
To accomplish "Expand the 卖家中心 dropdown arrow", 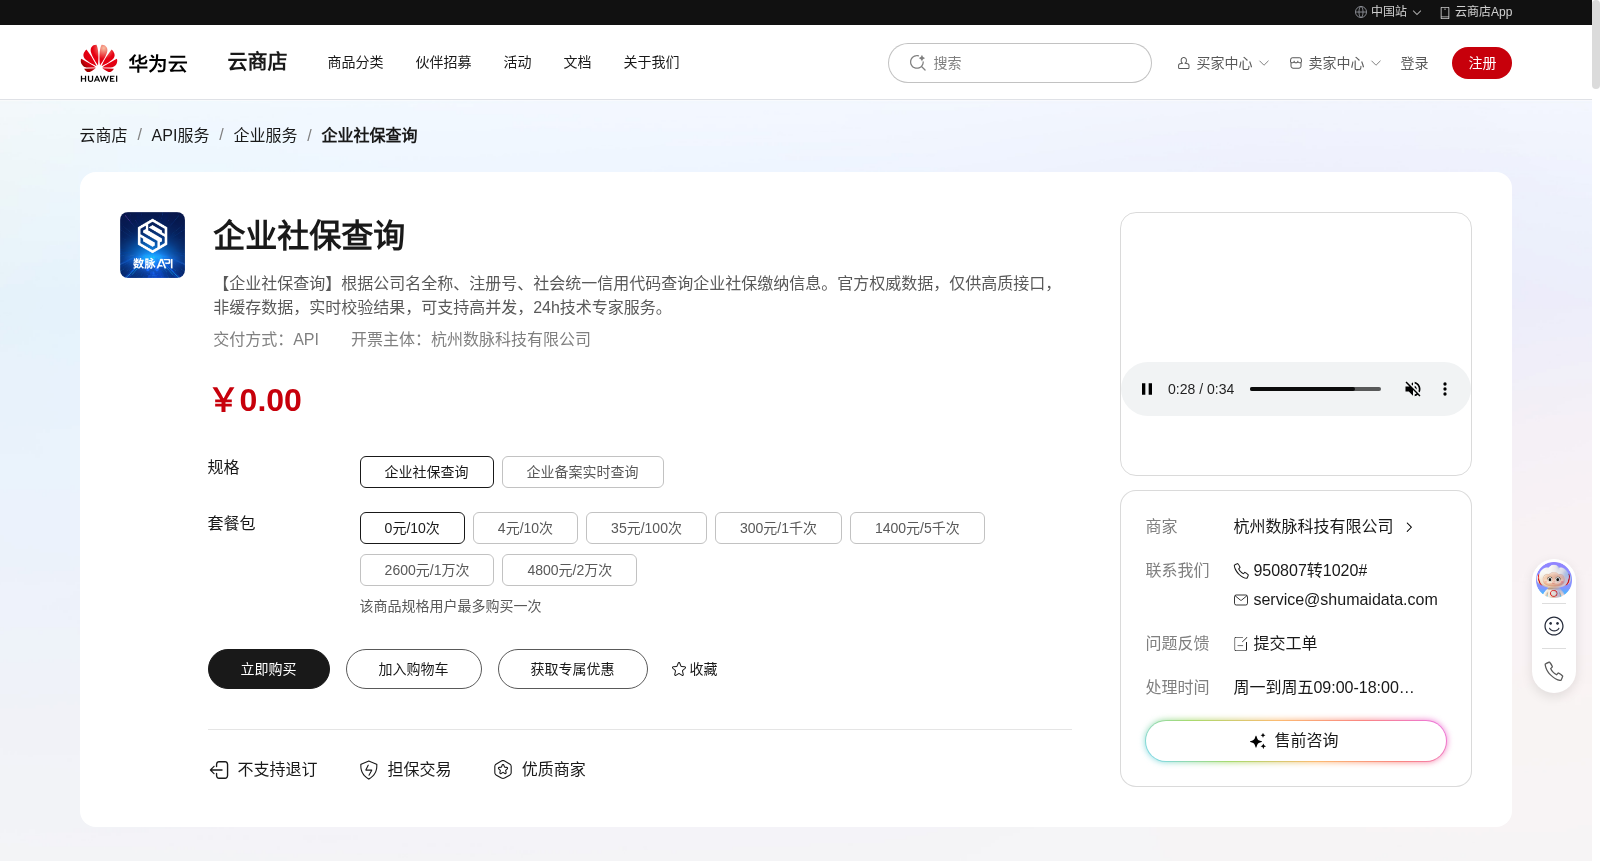I will click(x=1376, y=63).
